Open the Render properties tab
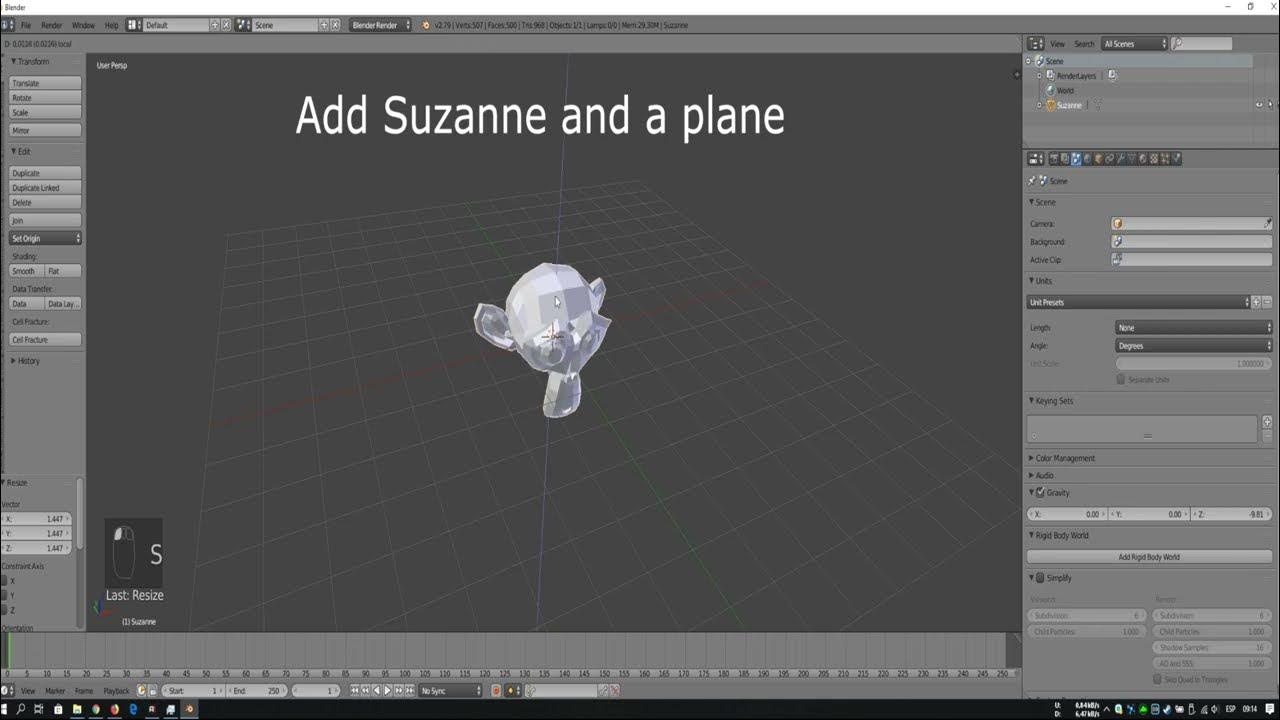 click(x=1054, y=159)
